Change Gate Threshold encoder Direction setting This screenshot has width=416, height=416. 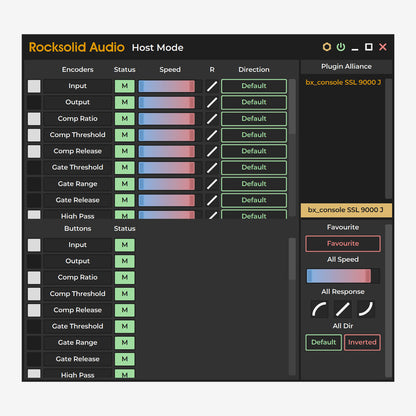tap(254, 168)
